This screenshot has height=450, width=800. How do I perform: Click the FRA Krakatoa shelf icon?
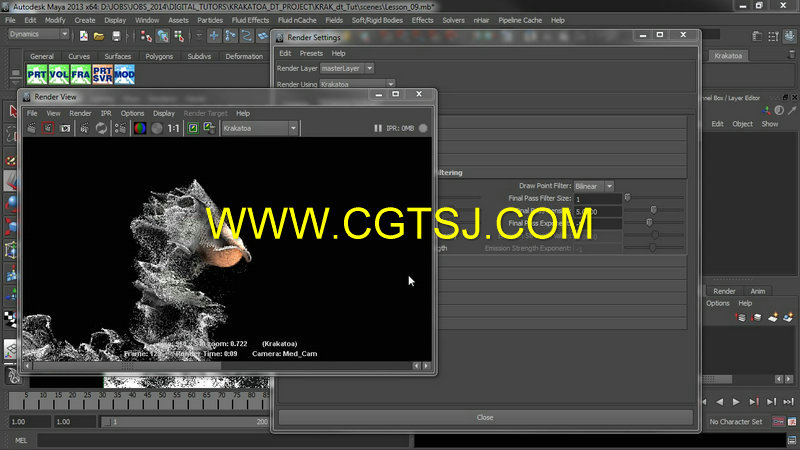tap(81, 74)
